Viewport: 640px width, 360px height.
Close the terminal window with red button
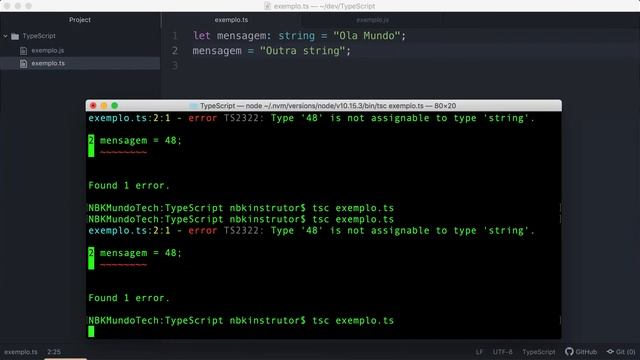tap(93, 106)
